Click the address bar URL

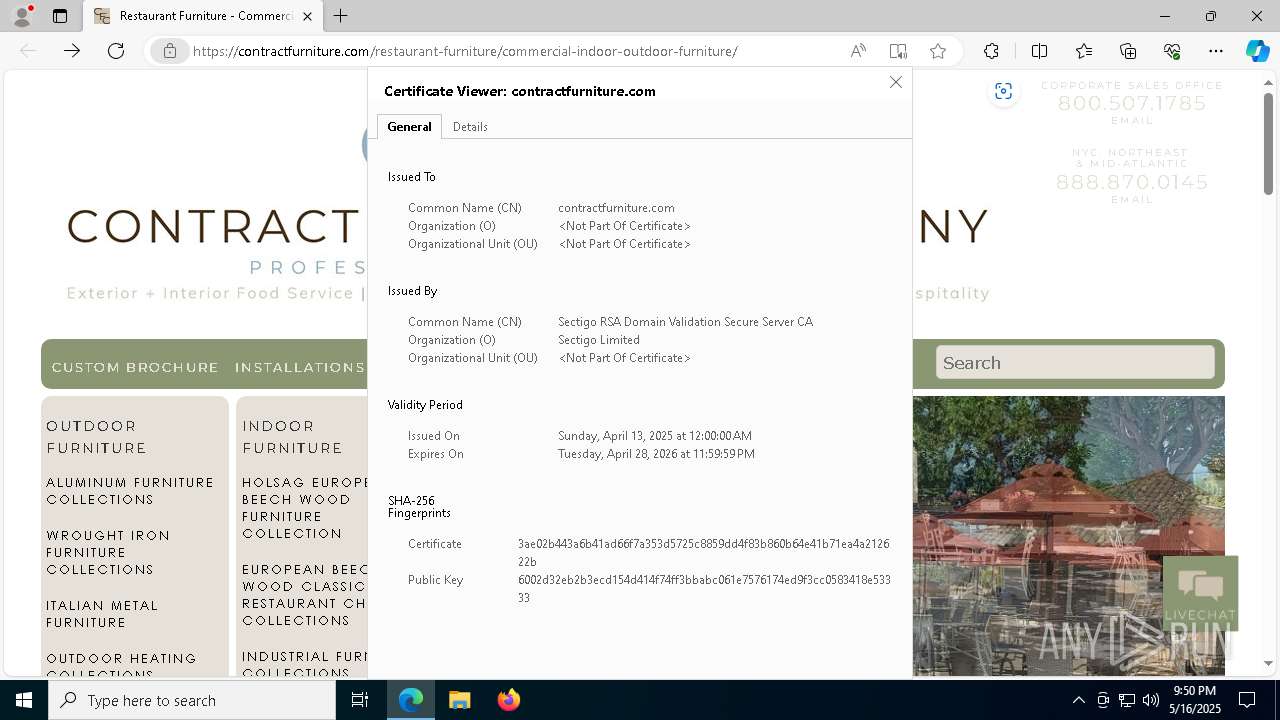pos(465,51)
